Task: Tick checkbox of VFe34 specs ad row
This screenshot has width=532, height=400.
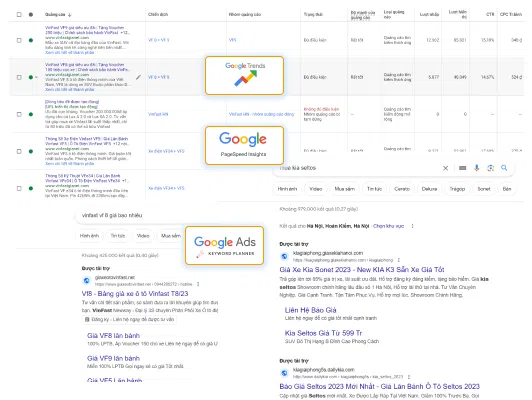Action: (19, 188)
